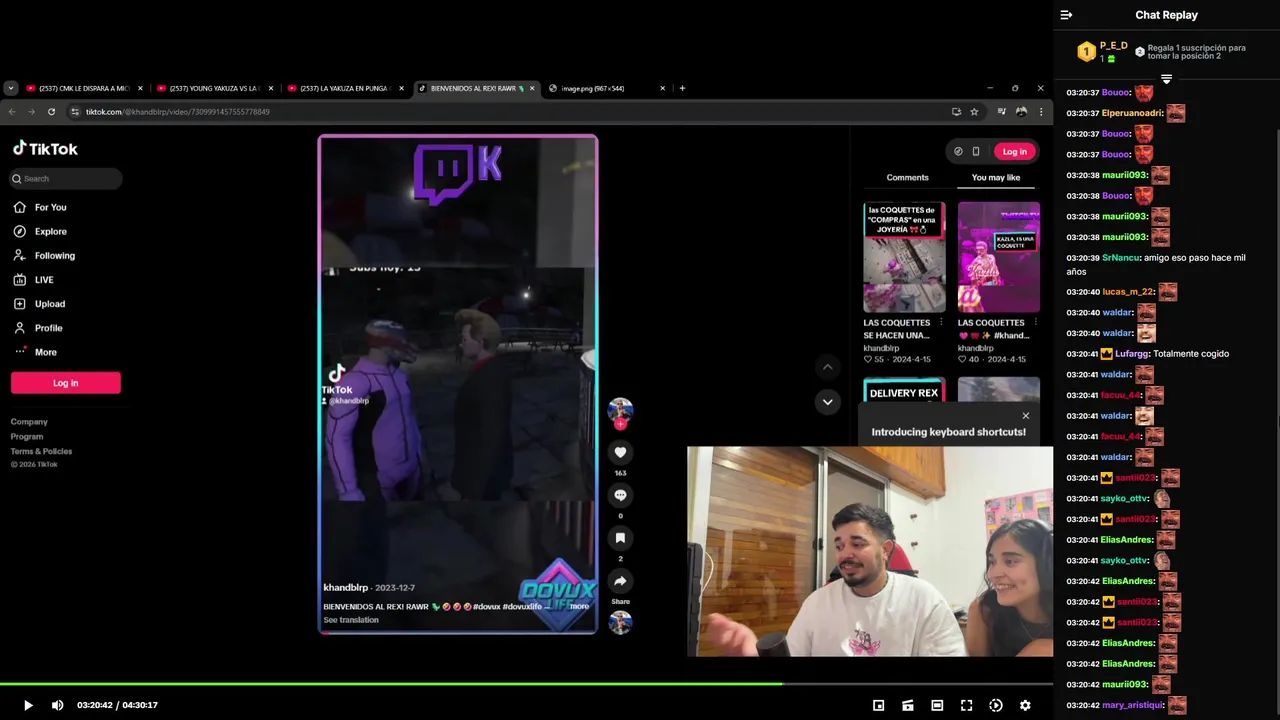Screen dimensions: 1280x720
Task: Click the circular play-arrow icon beside settings
Action: 996,705
